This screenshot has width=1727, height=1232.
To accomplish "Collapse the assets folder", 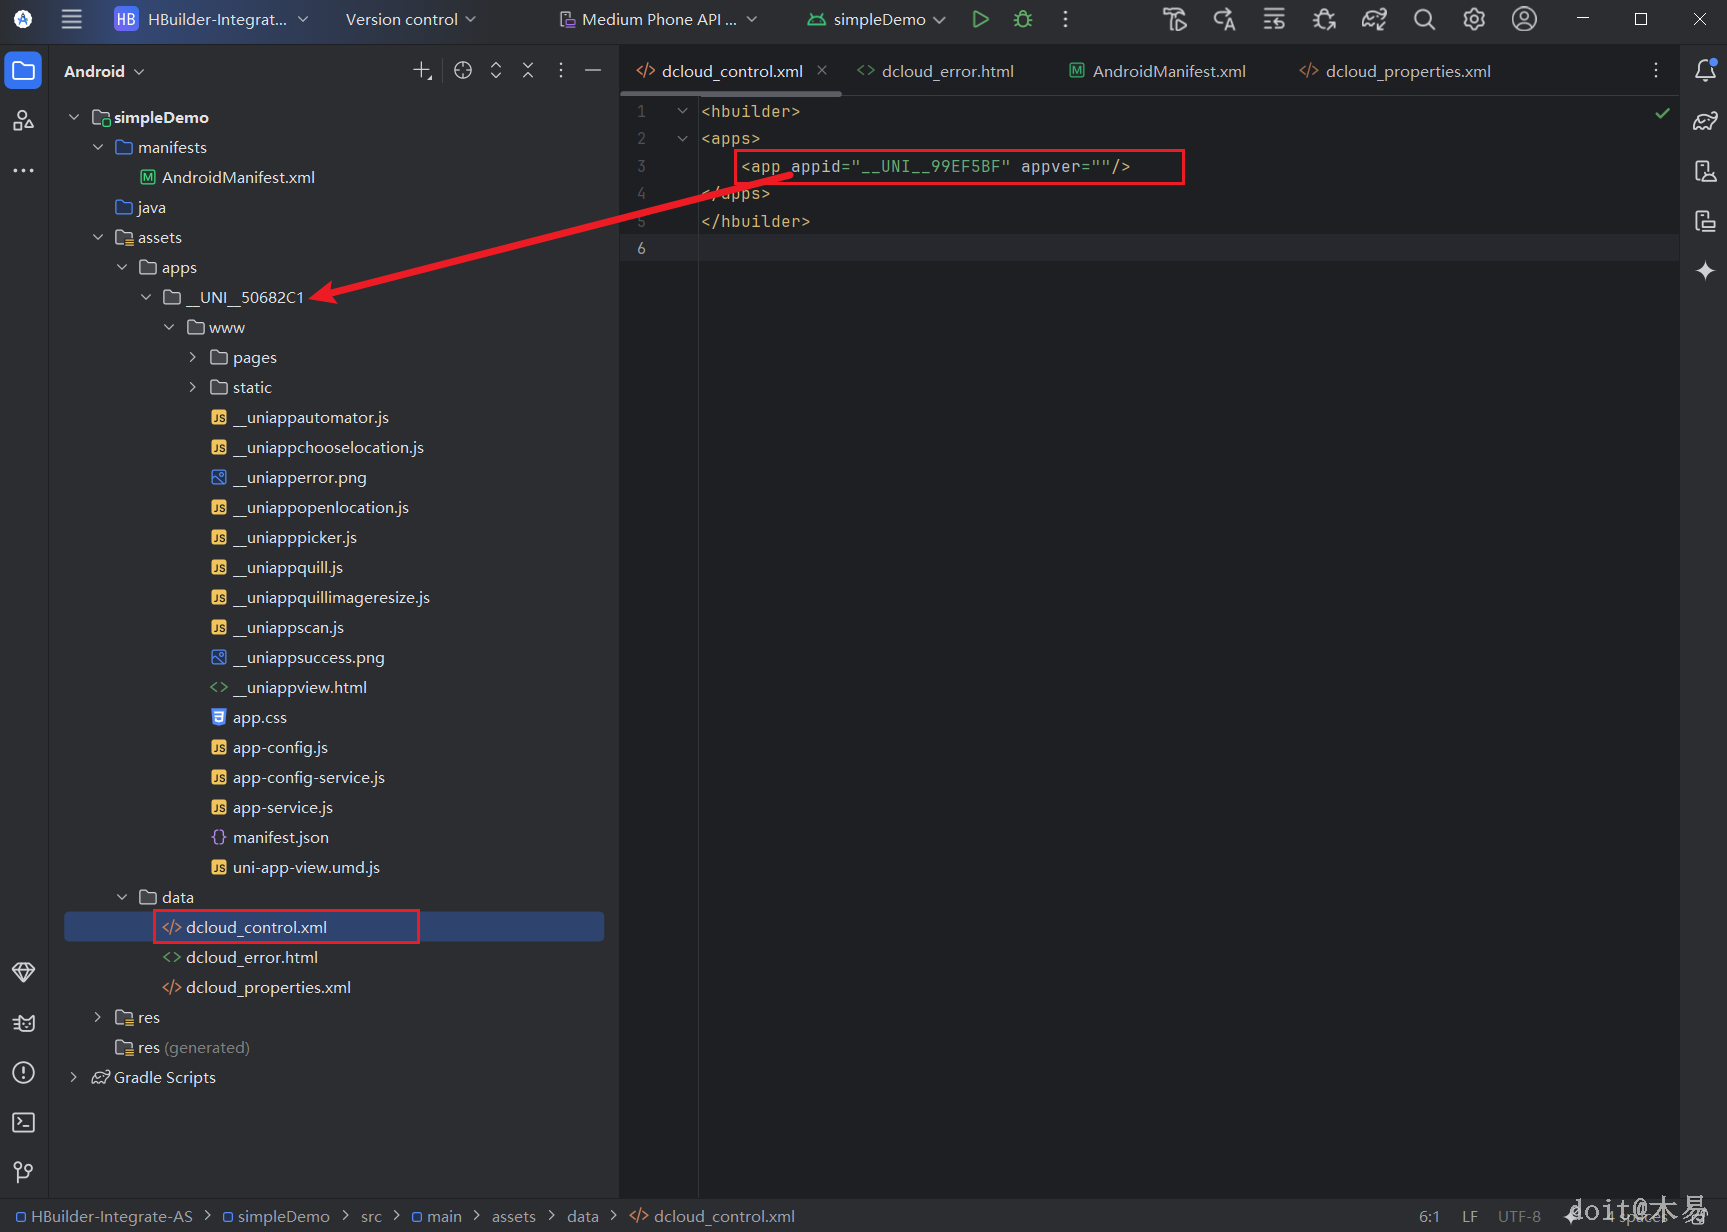I will pyautogui.click(x=98, y=237).
